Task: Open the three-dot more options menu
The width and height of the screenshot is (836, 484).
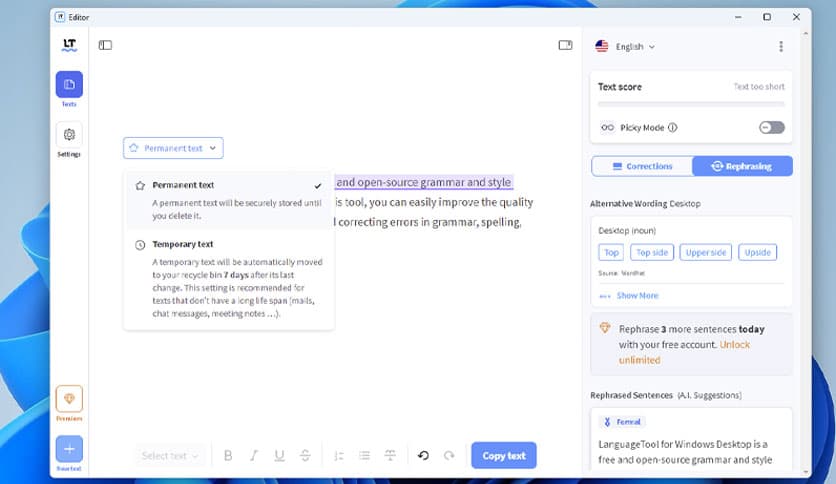Action: coord(781,46)
